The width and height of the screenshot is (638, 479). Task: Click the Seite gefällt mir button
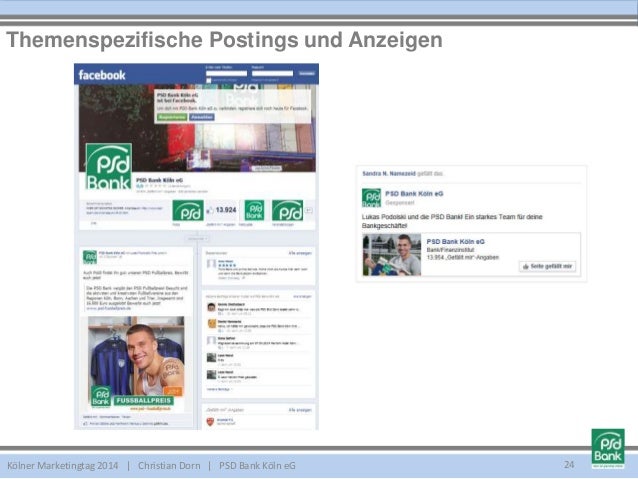[x=548, y=266]
